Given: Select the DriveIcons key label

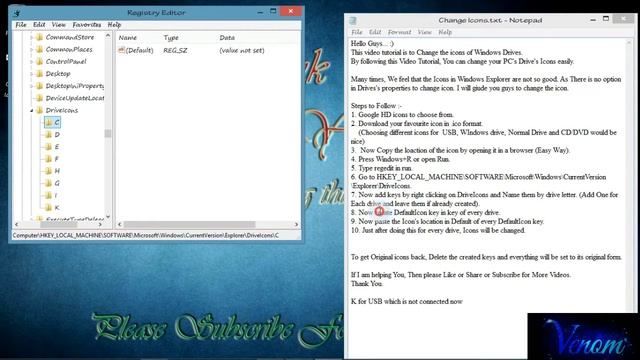Looking at the screenshot, I should (62, 110).
